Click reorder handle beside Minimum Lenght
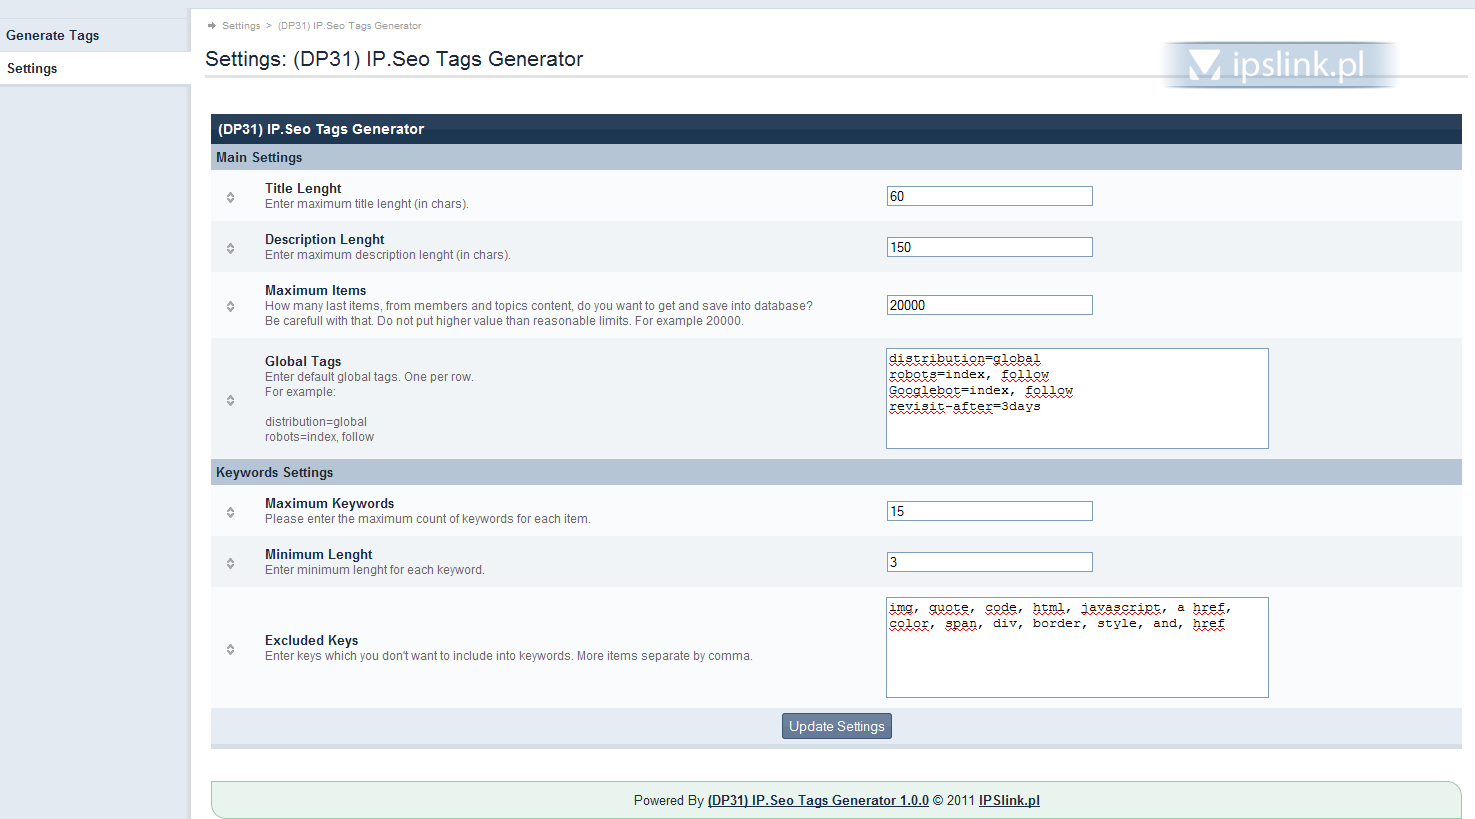 coord(230,563)
